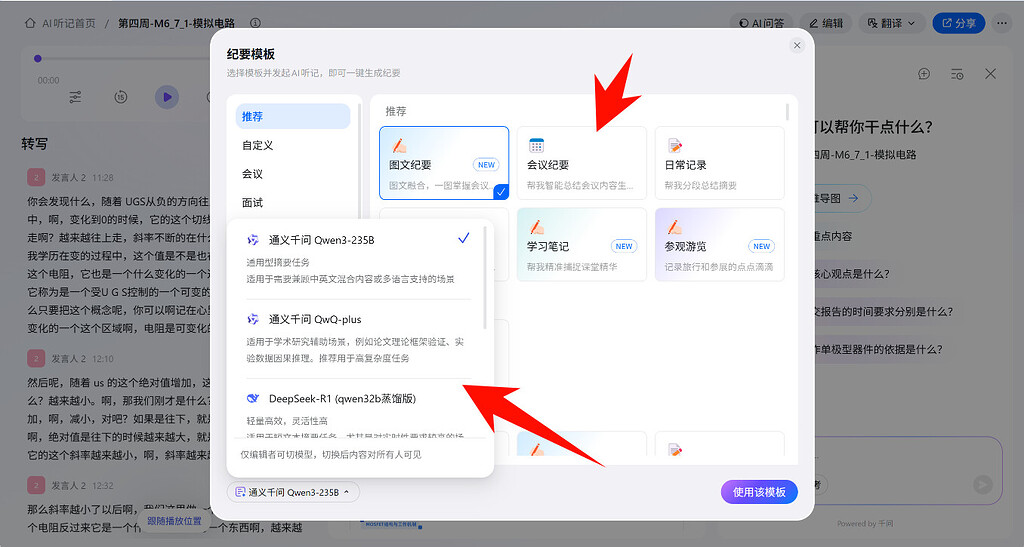Click the 学习笔记 pencil icon
This screenshot has height=547, width=1024.
536,227
